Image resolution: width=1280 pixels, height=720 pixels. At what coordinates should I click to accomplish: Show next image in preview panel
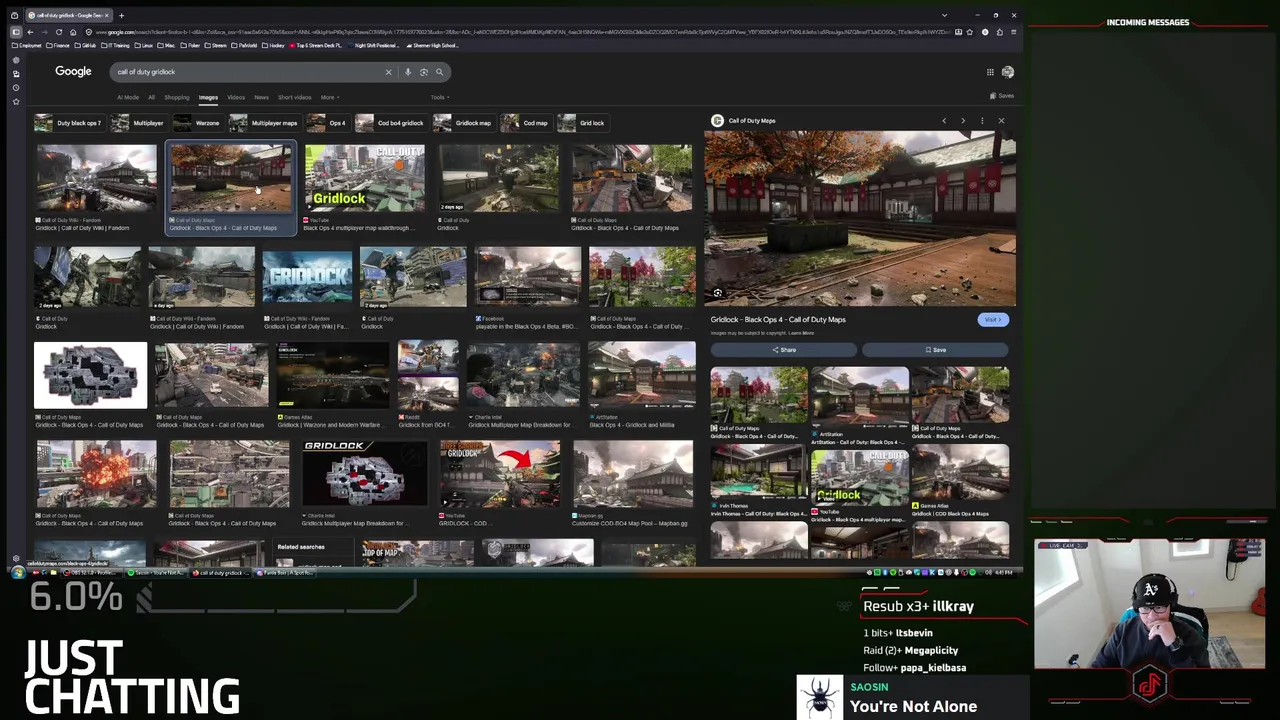[963, 121]
